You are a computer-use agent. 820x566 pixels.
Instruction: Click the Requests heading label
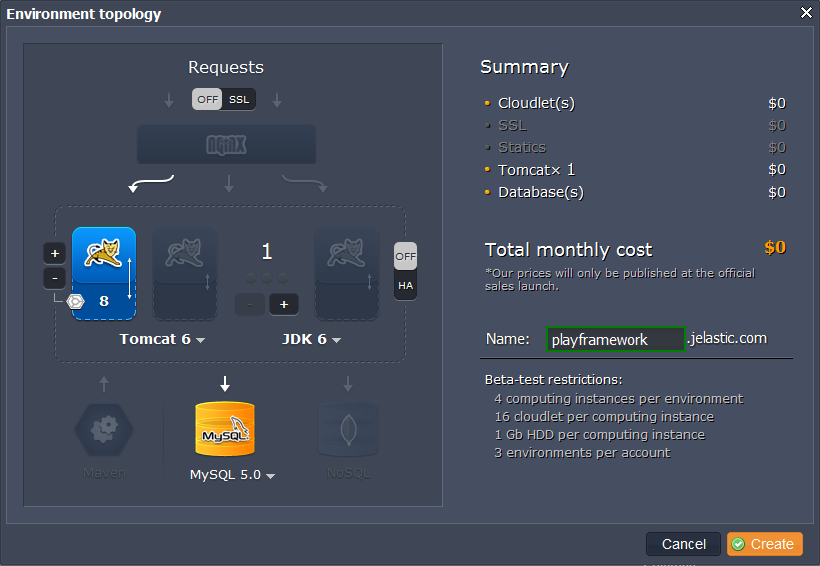pyautogui.click(x=226, y=67)
